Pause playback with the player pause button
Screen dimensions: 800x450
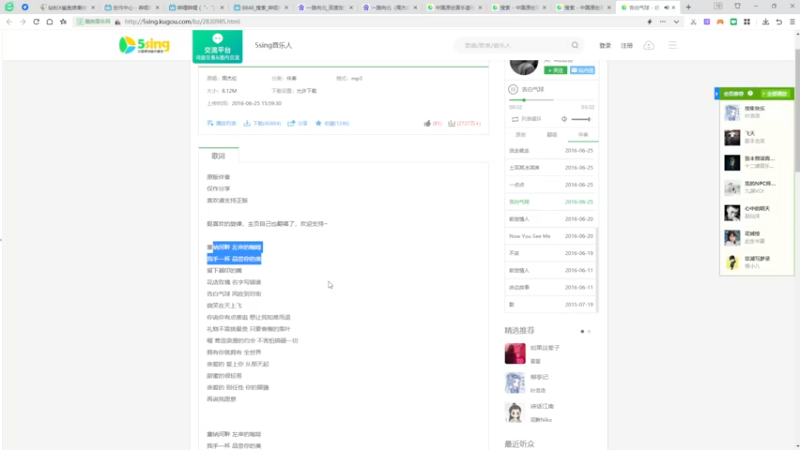(513, 89)
